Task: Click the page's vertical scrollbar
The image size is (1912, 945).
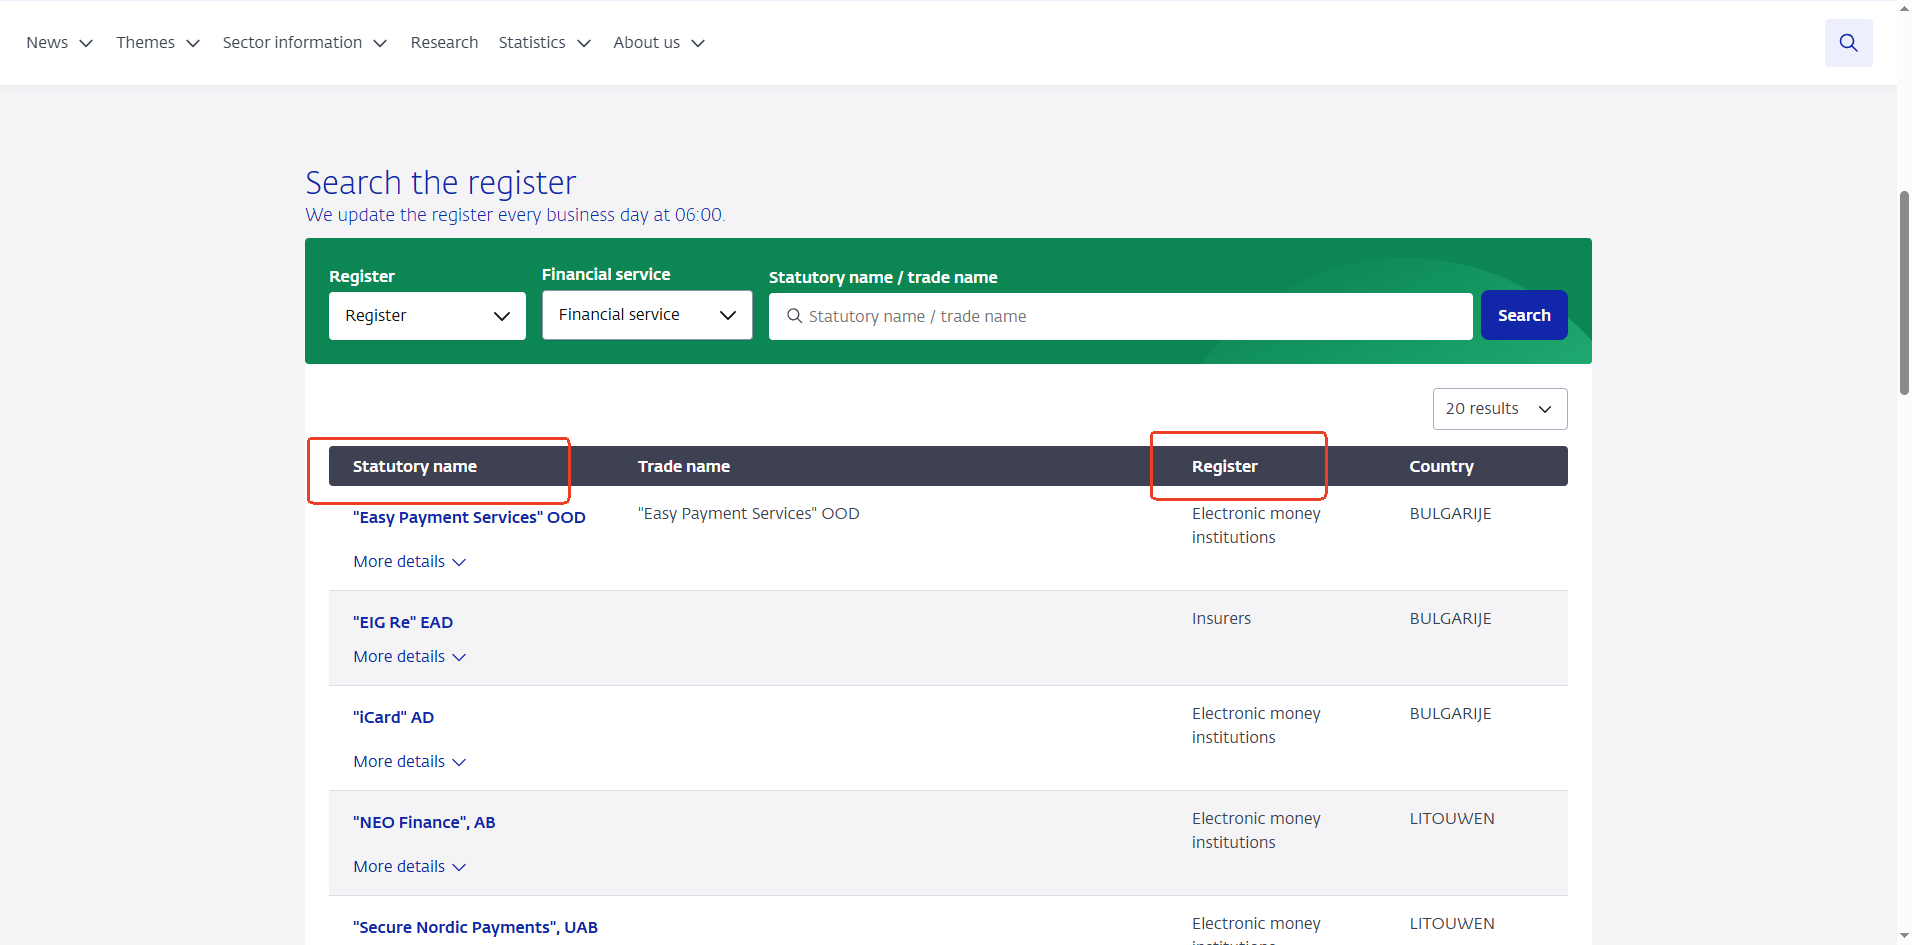Action: 1904,292
